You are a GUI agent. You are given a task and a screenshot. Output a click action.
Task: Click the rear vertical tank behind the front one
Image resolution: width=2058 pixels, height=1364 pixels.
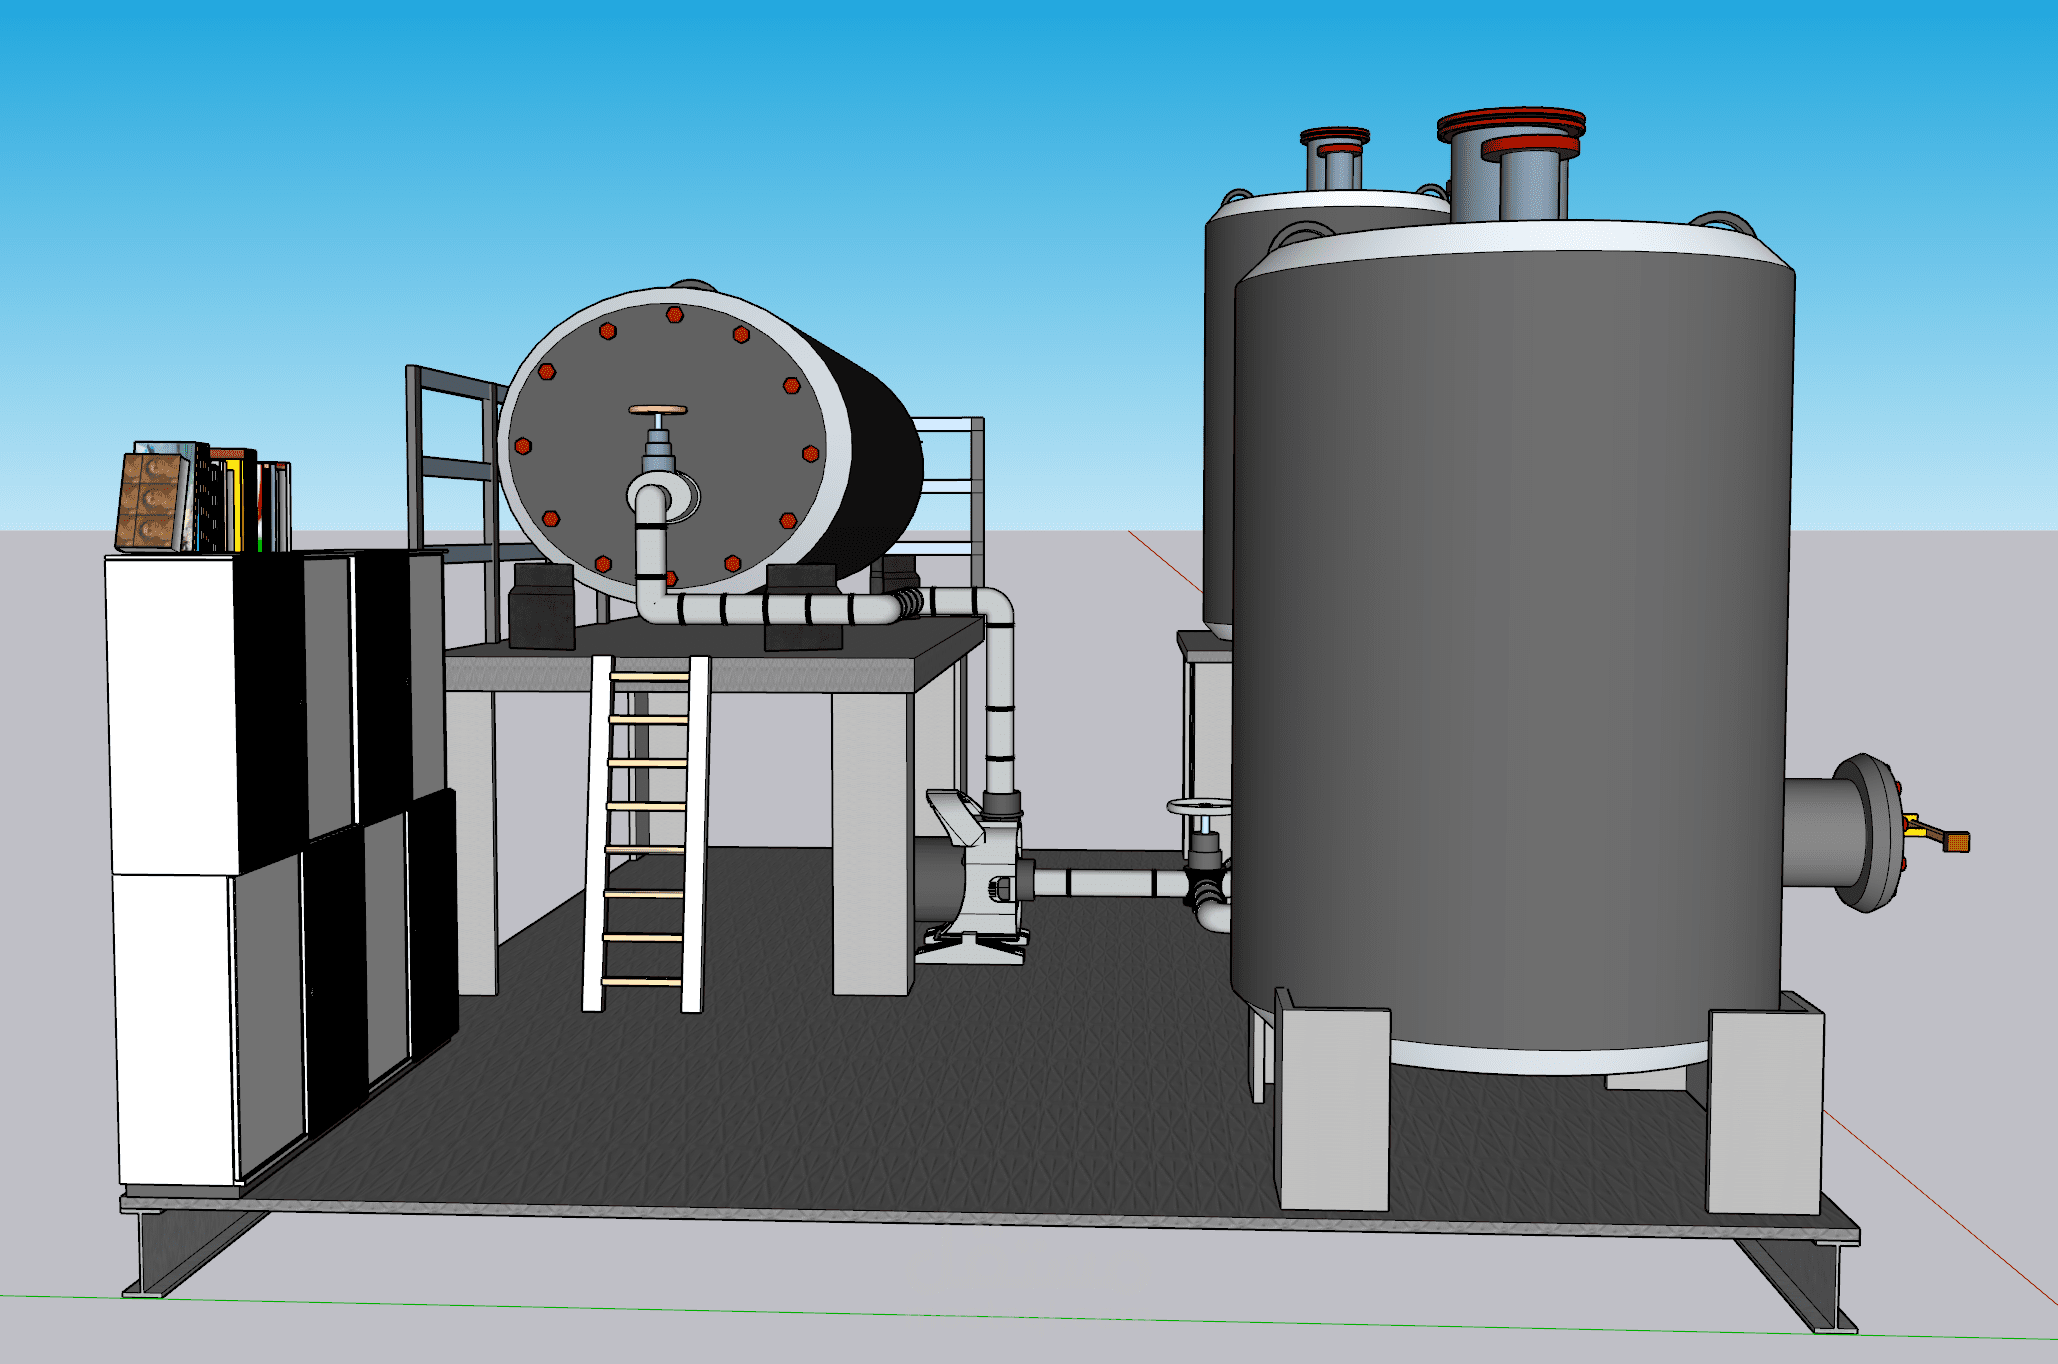(1219, 420)
